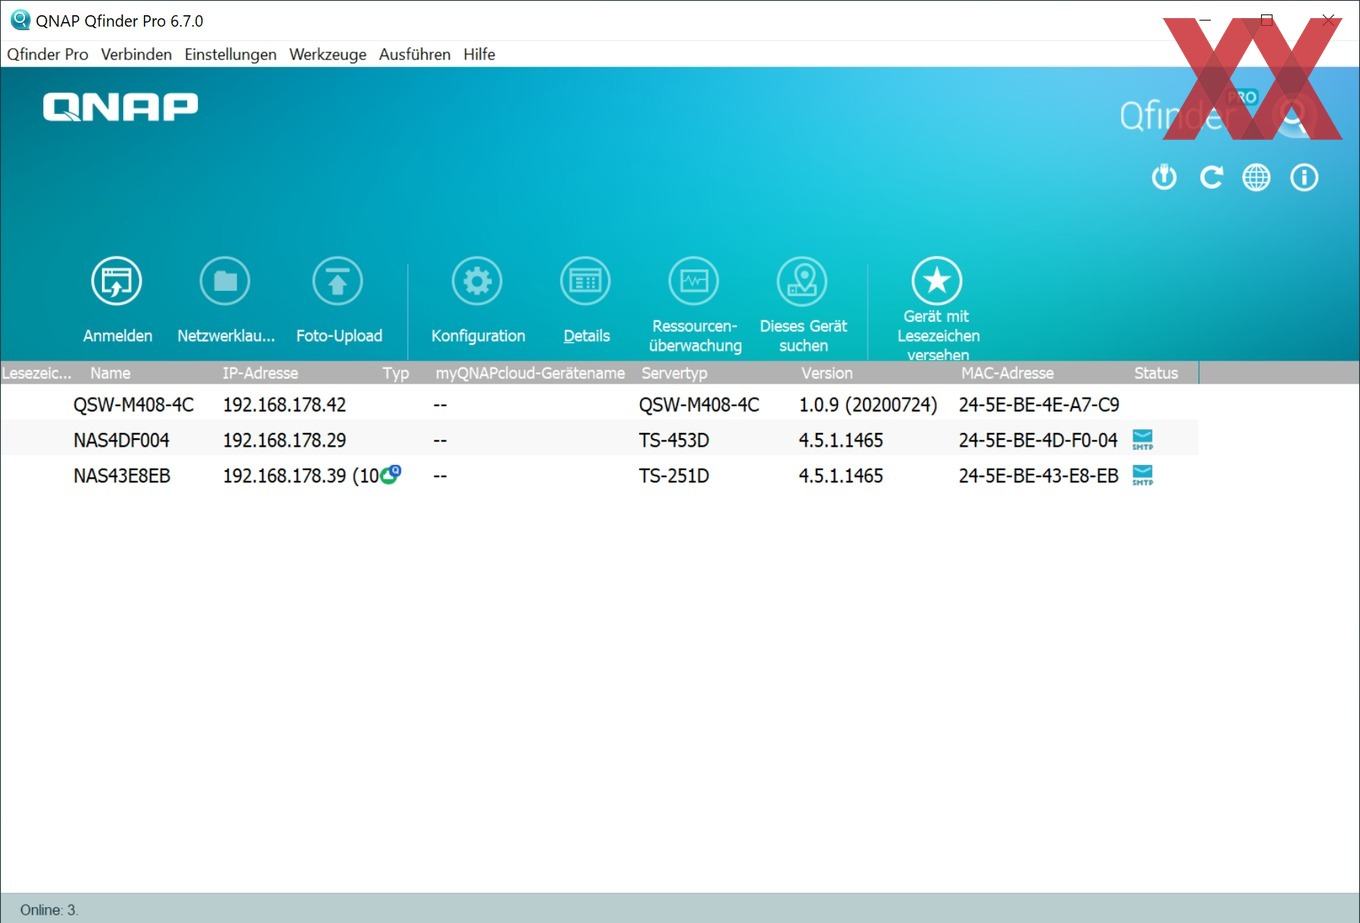The height and width of the screenshot is (923, 1360).
Task: Open the Konfiguration gear icon
Action: (477, 281)
